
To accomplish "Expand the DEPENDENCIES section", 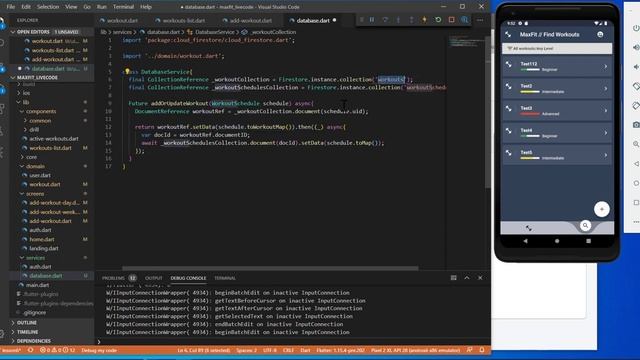I will [x=51, y=341].
